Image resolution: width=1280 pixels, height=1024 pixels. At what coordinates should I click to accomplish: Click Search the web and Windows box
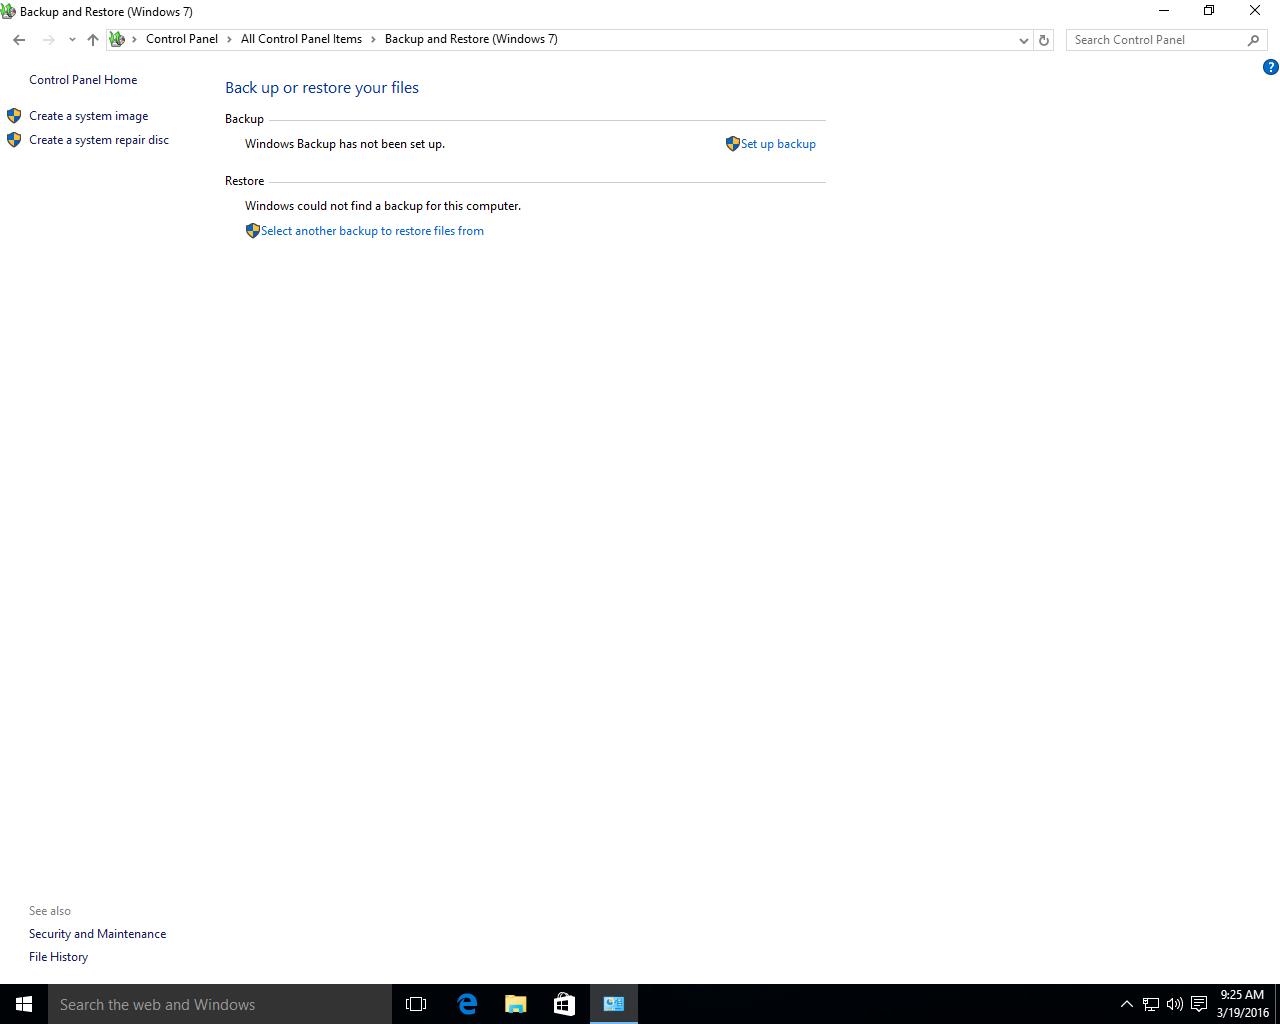pyautogui.click(x=220, y=1004)
